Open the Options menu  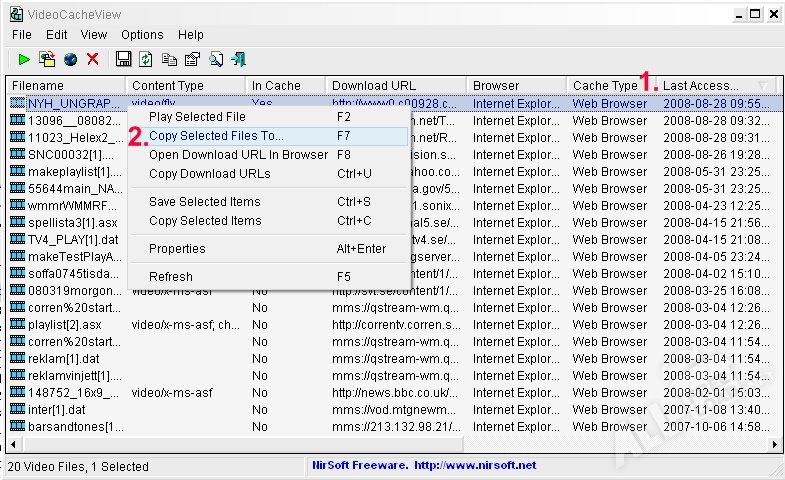[x=142, y=35]
